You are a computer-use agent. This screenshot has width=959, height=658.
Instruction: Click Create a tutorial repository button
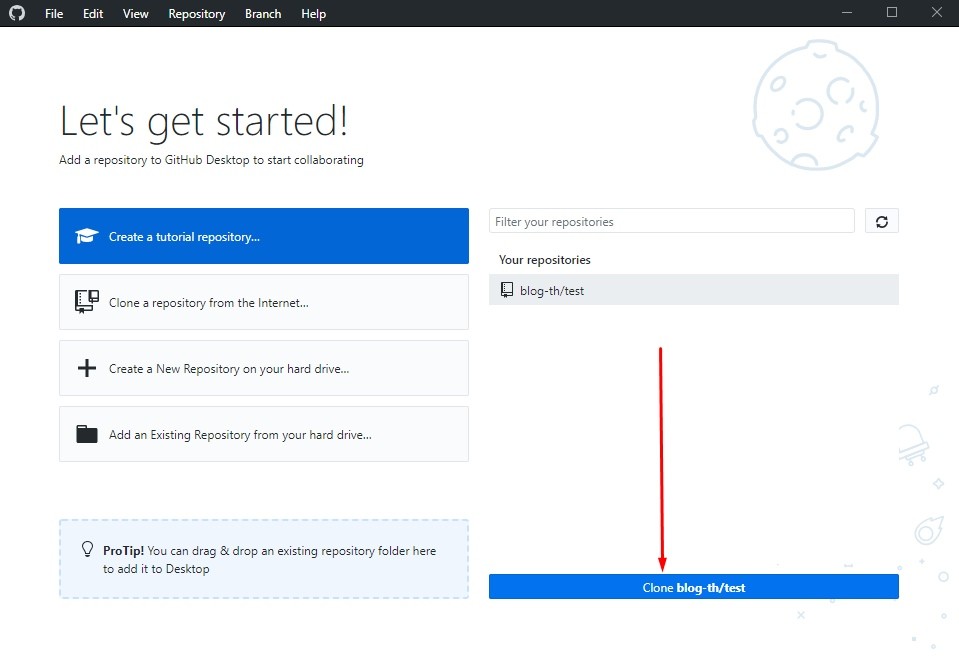[x=264, y=236]
